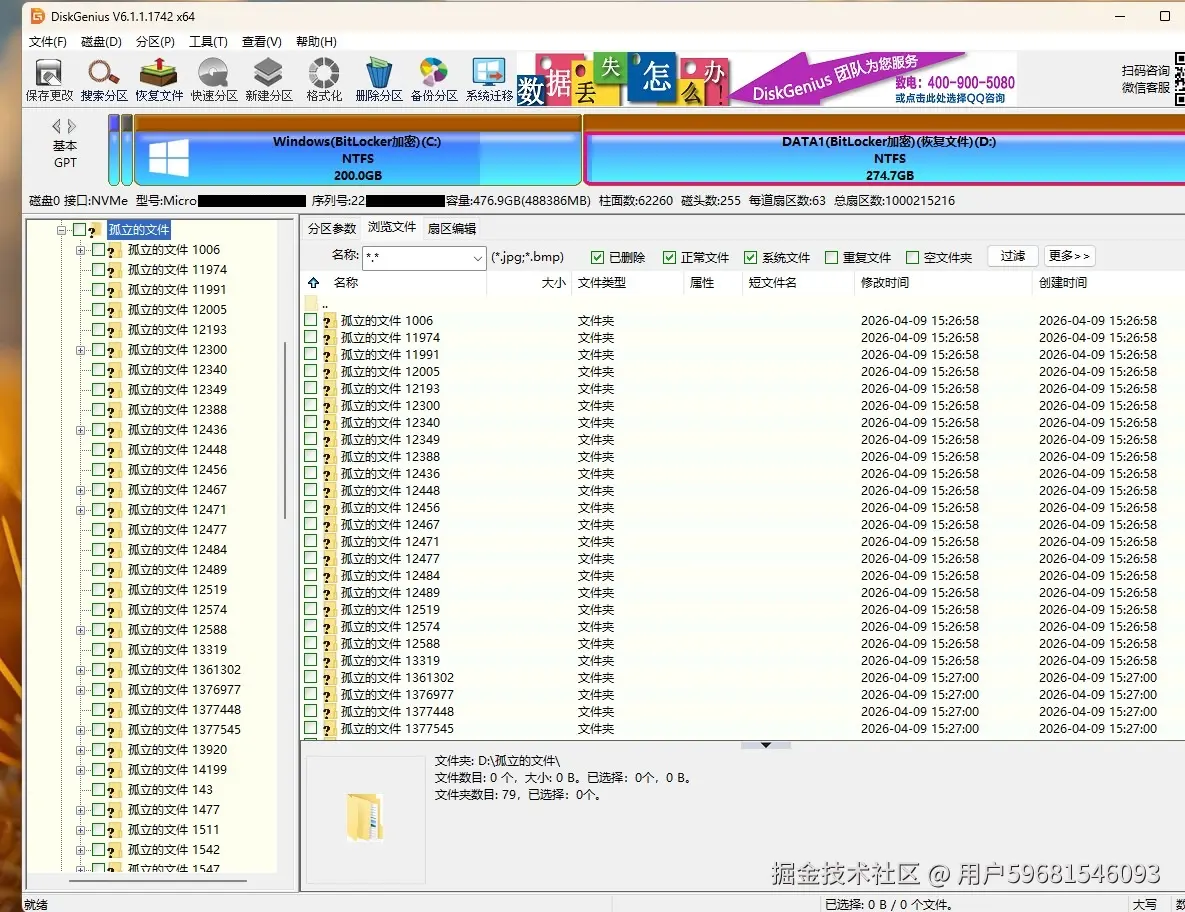Select the 浏览文件 tab
This screenshot has width=1185, height=912.
click(391, 227)
